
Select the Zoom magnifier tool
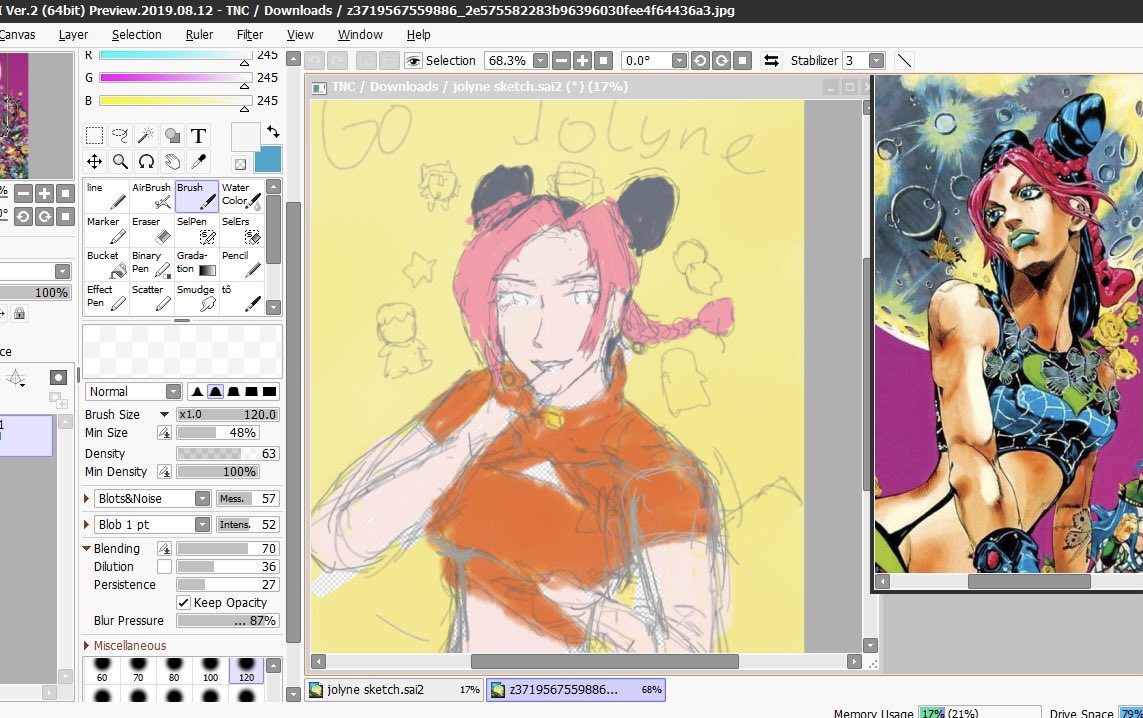pyautogui.click(x=120, y=161)
